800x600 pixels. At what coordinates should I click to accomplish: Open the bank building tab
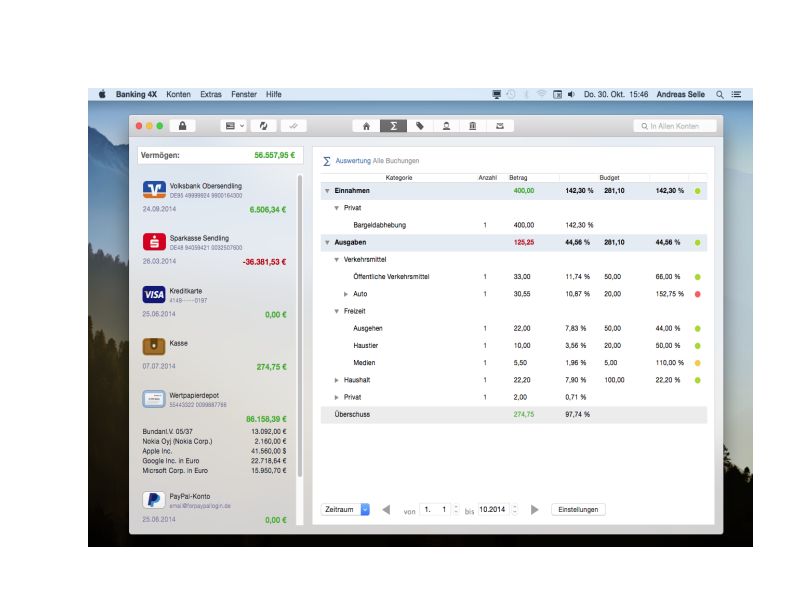pos(473,126)
